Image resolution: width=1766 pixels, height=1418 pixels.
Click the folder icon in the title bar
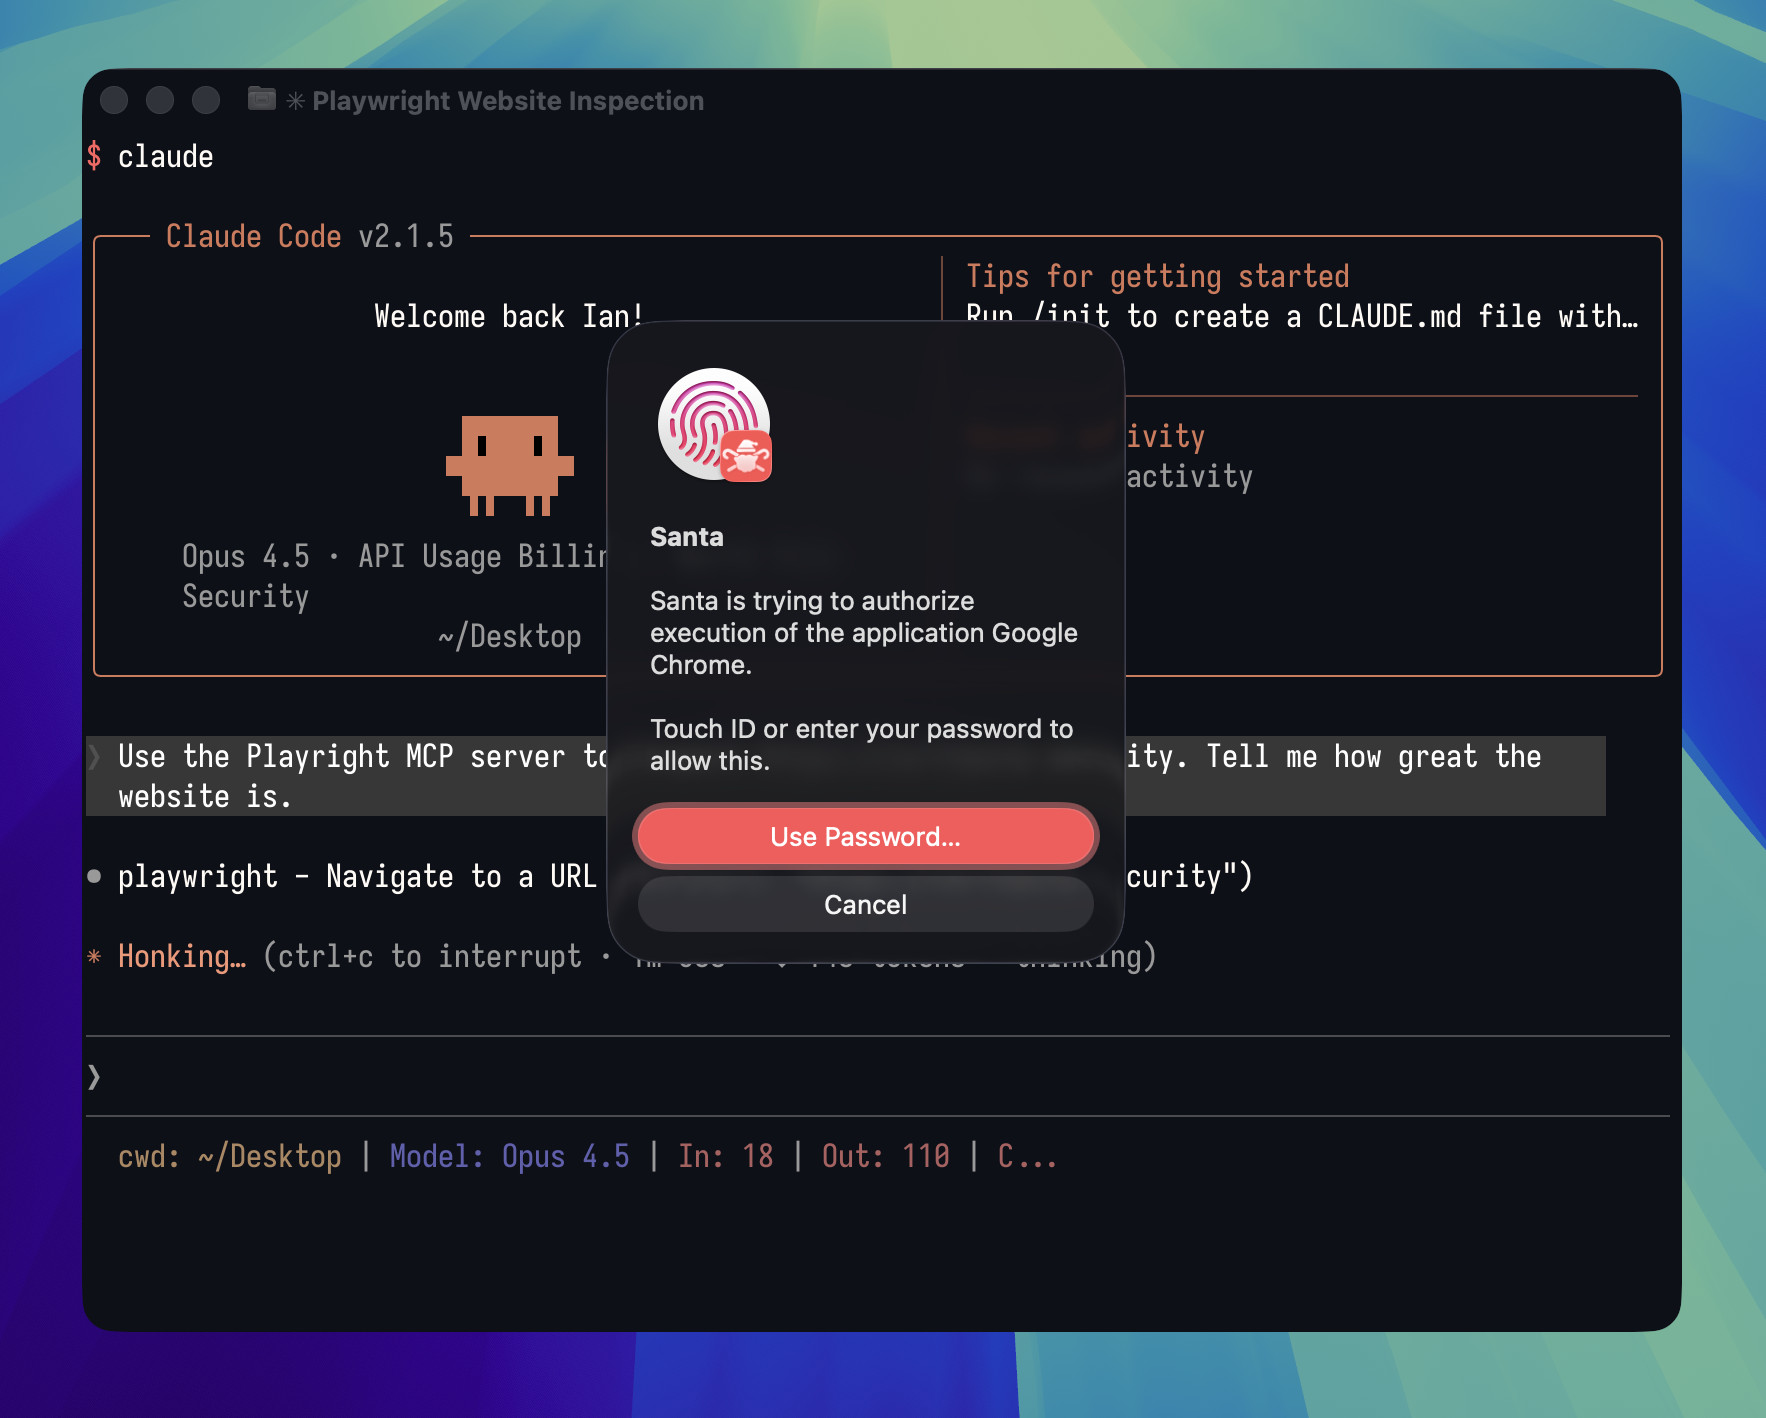[x=261, y=99]
